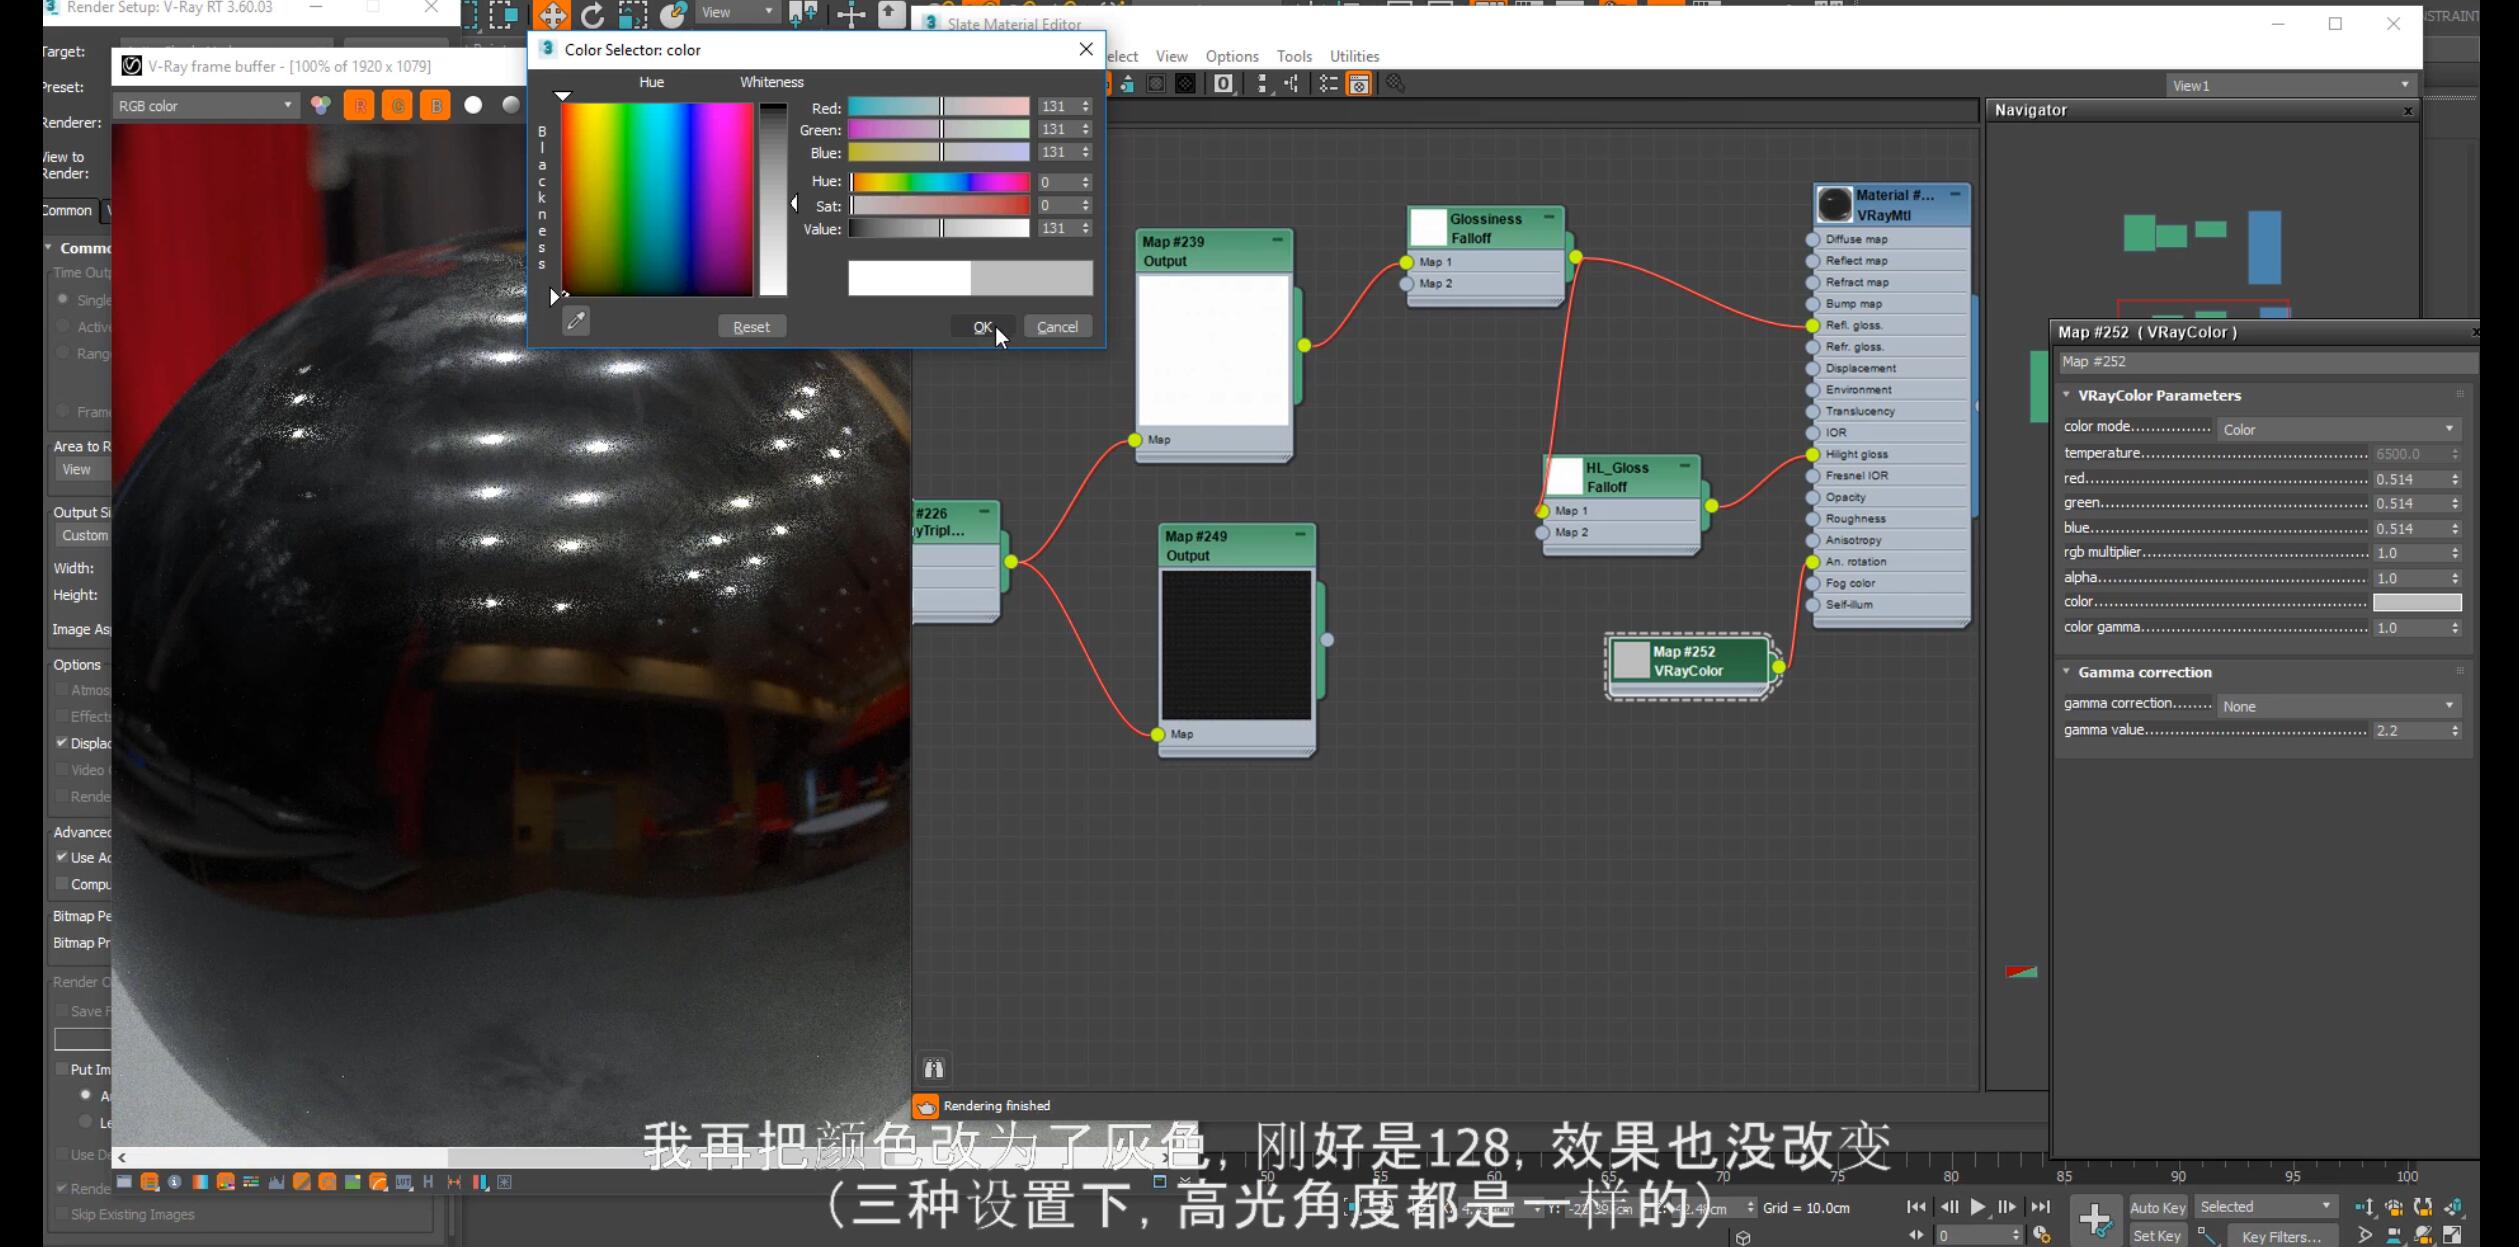Click layout children icon in Slate toolbar
This screenshot has width=2519, height=1247.
[x=1291, y=84]
